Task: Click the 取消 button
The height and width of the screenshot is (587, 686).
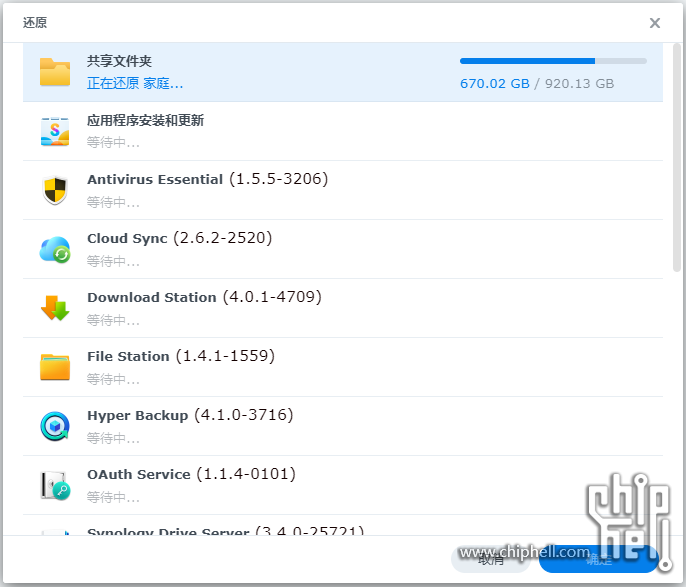Action: coord(490,559)
